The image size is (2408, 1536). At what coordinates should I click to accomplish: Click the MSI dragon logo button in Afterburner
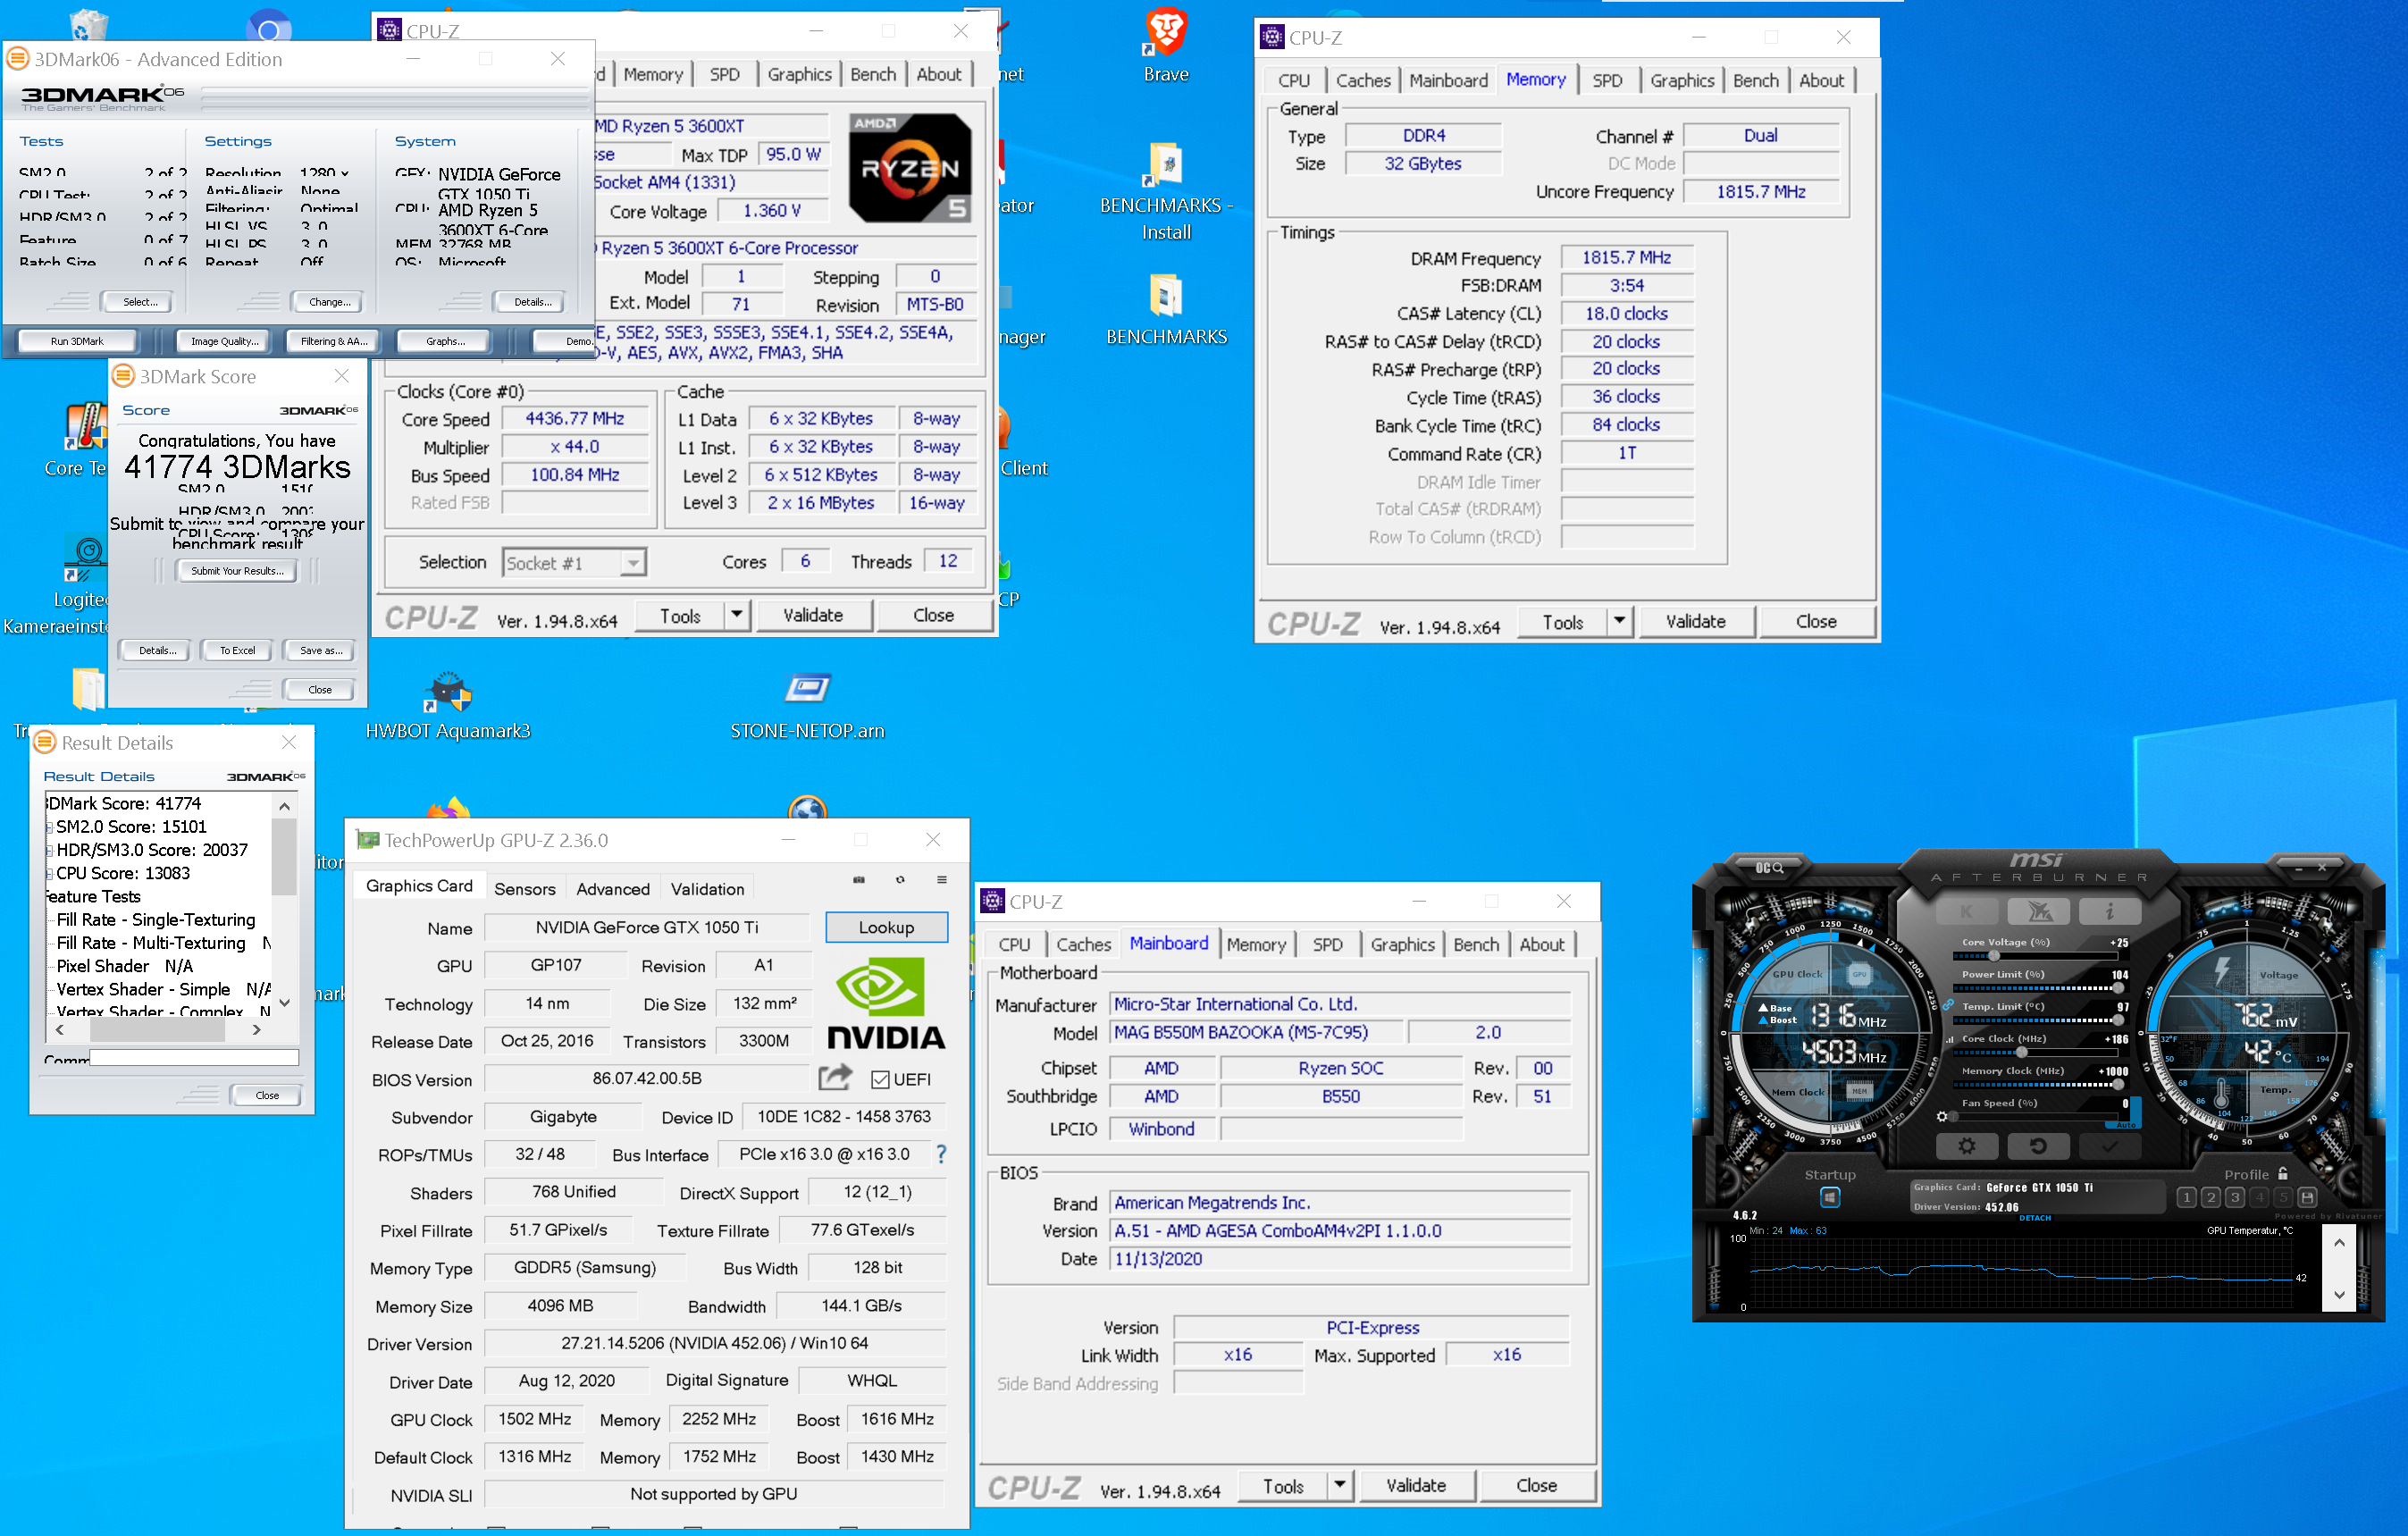2039,911
